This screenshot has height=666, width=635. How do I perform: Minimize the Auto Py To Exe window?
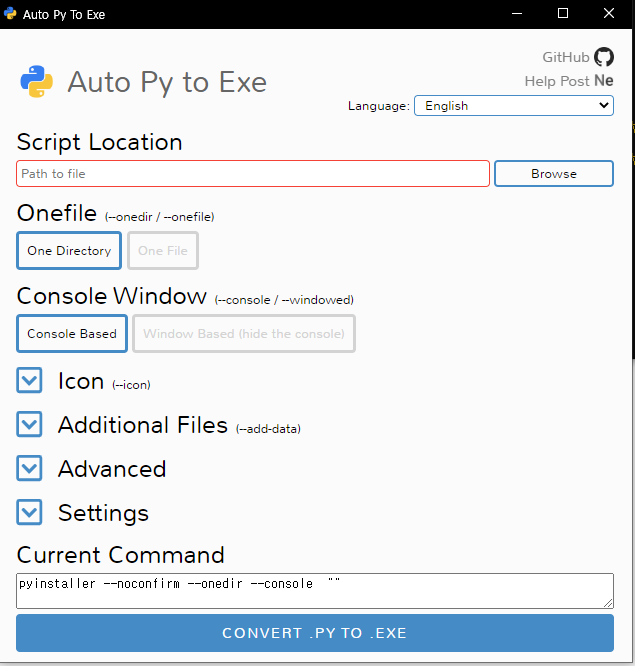tap(517, 14)
